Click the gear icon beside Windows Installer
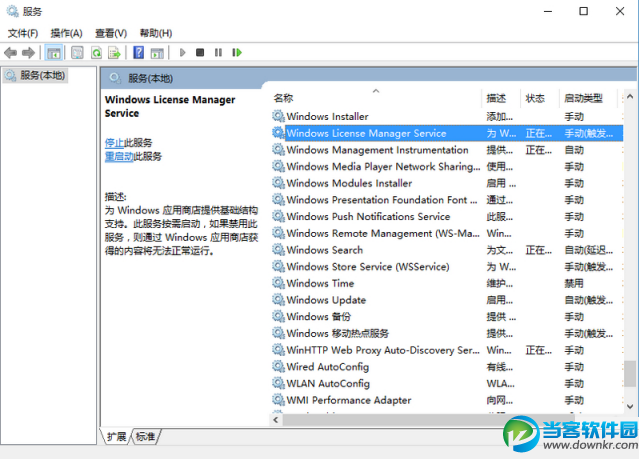 point(278,116)
